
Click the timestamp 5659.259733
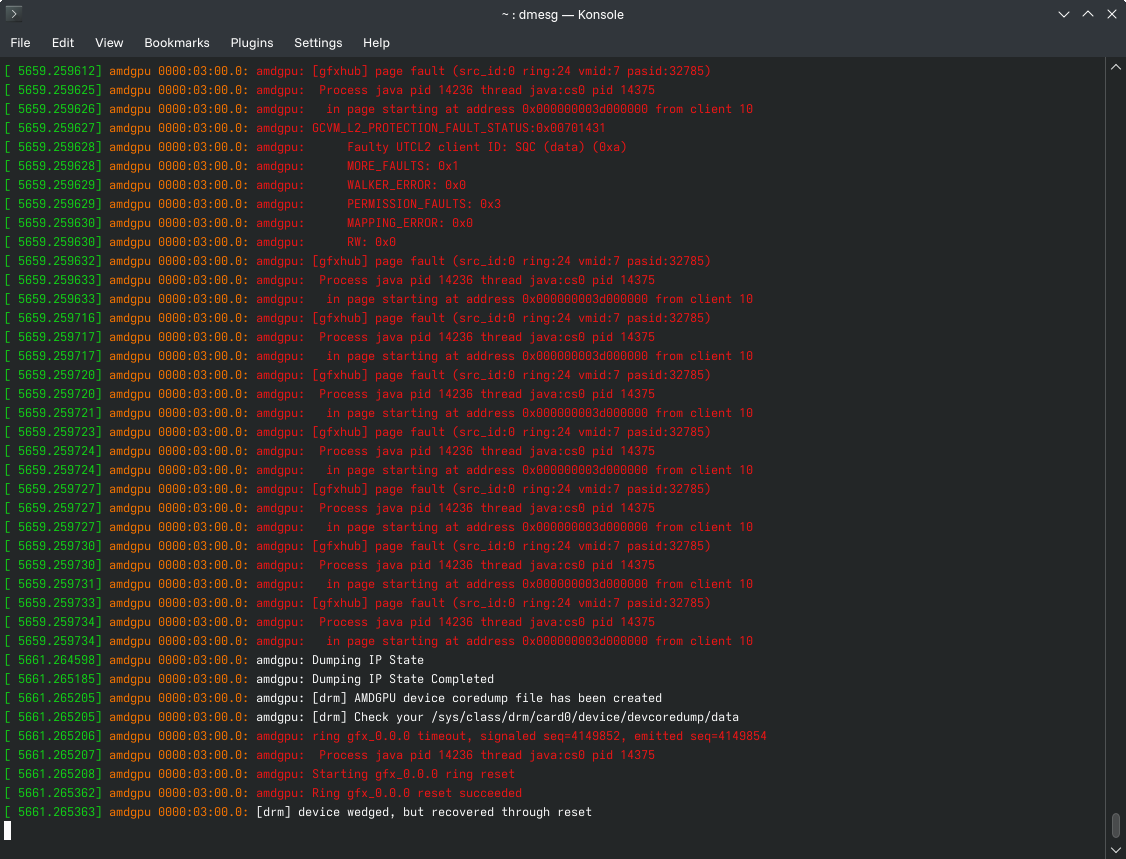[56, 603]
